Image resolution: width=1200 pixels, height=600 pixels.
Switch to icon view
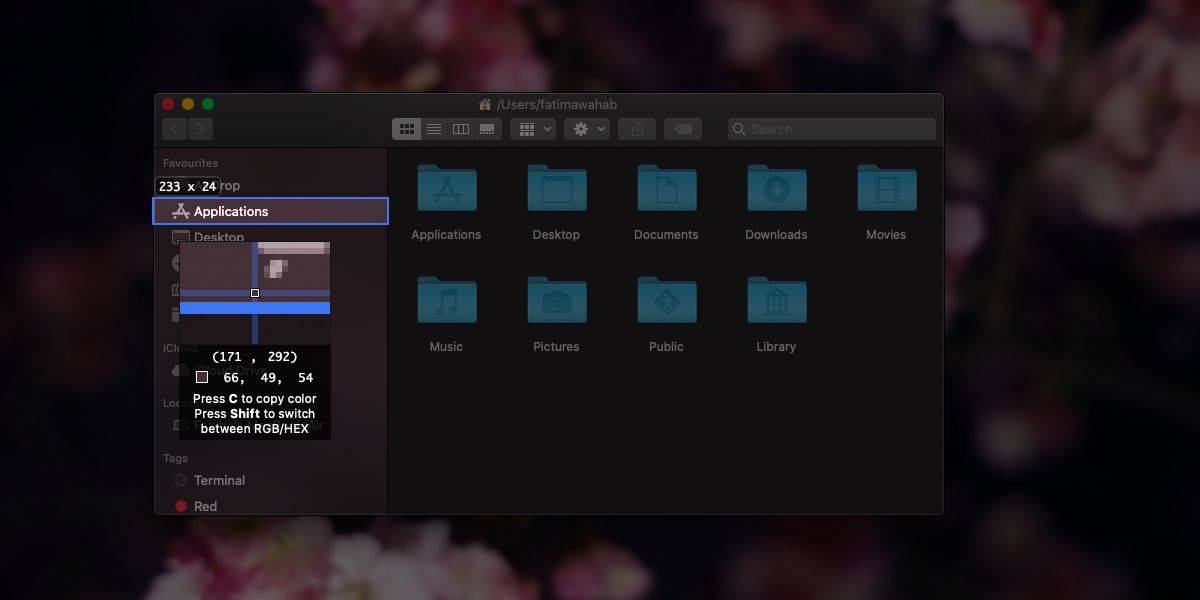pyautogui.click(x=407, y=129)
